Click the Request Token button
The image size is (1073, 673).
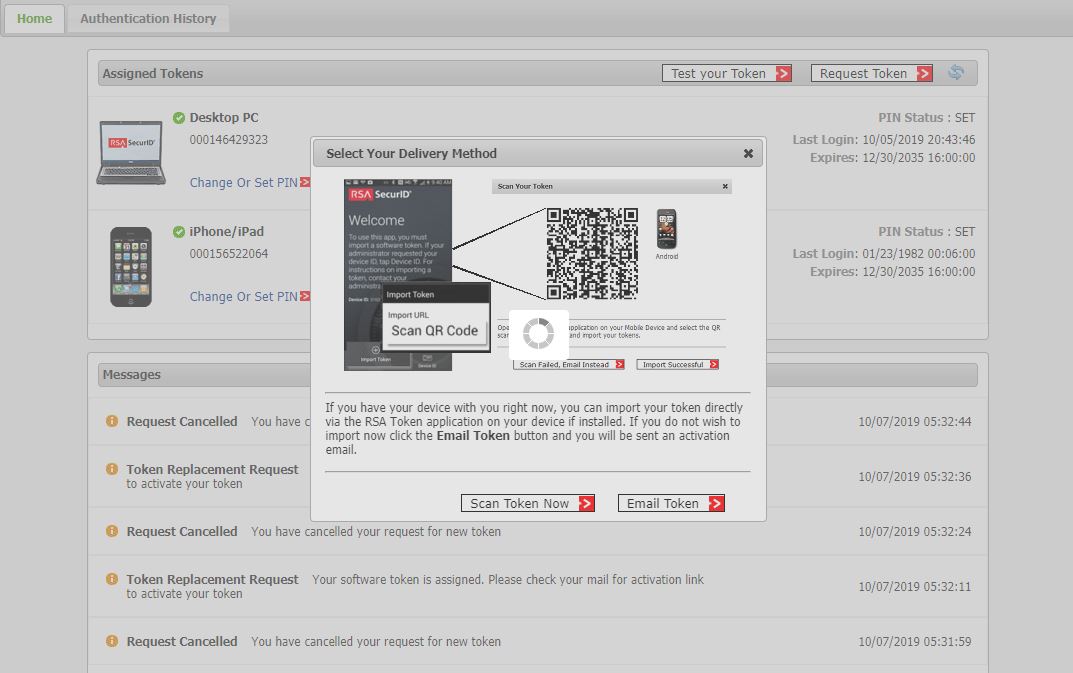click(871, 73)
